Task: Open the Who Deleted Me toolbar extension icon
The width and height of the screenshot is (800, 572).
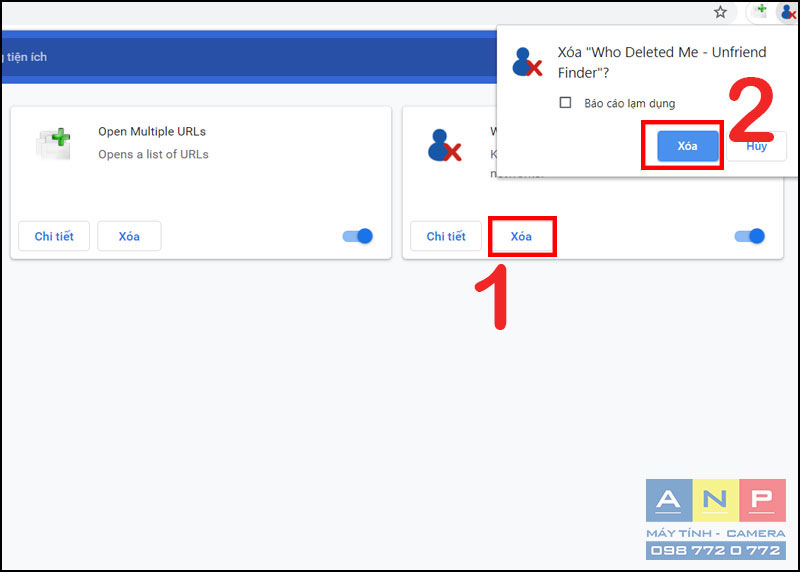Action: pos(788,12)
